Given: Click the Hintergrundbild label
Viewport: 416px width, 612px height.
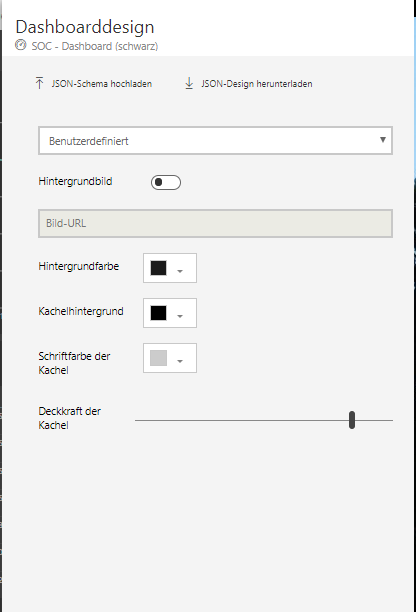Looking at the screenshot, I should [x=75, y=181].
